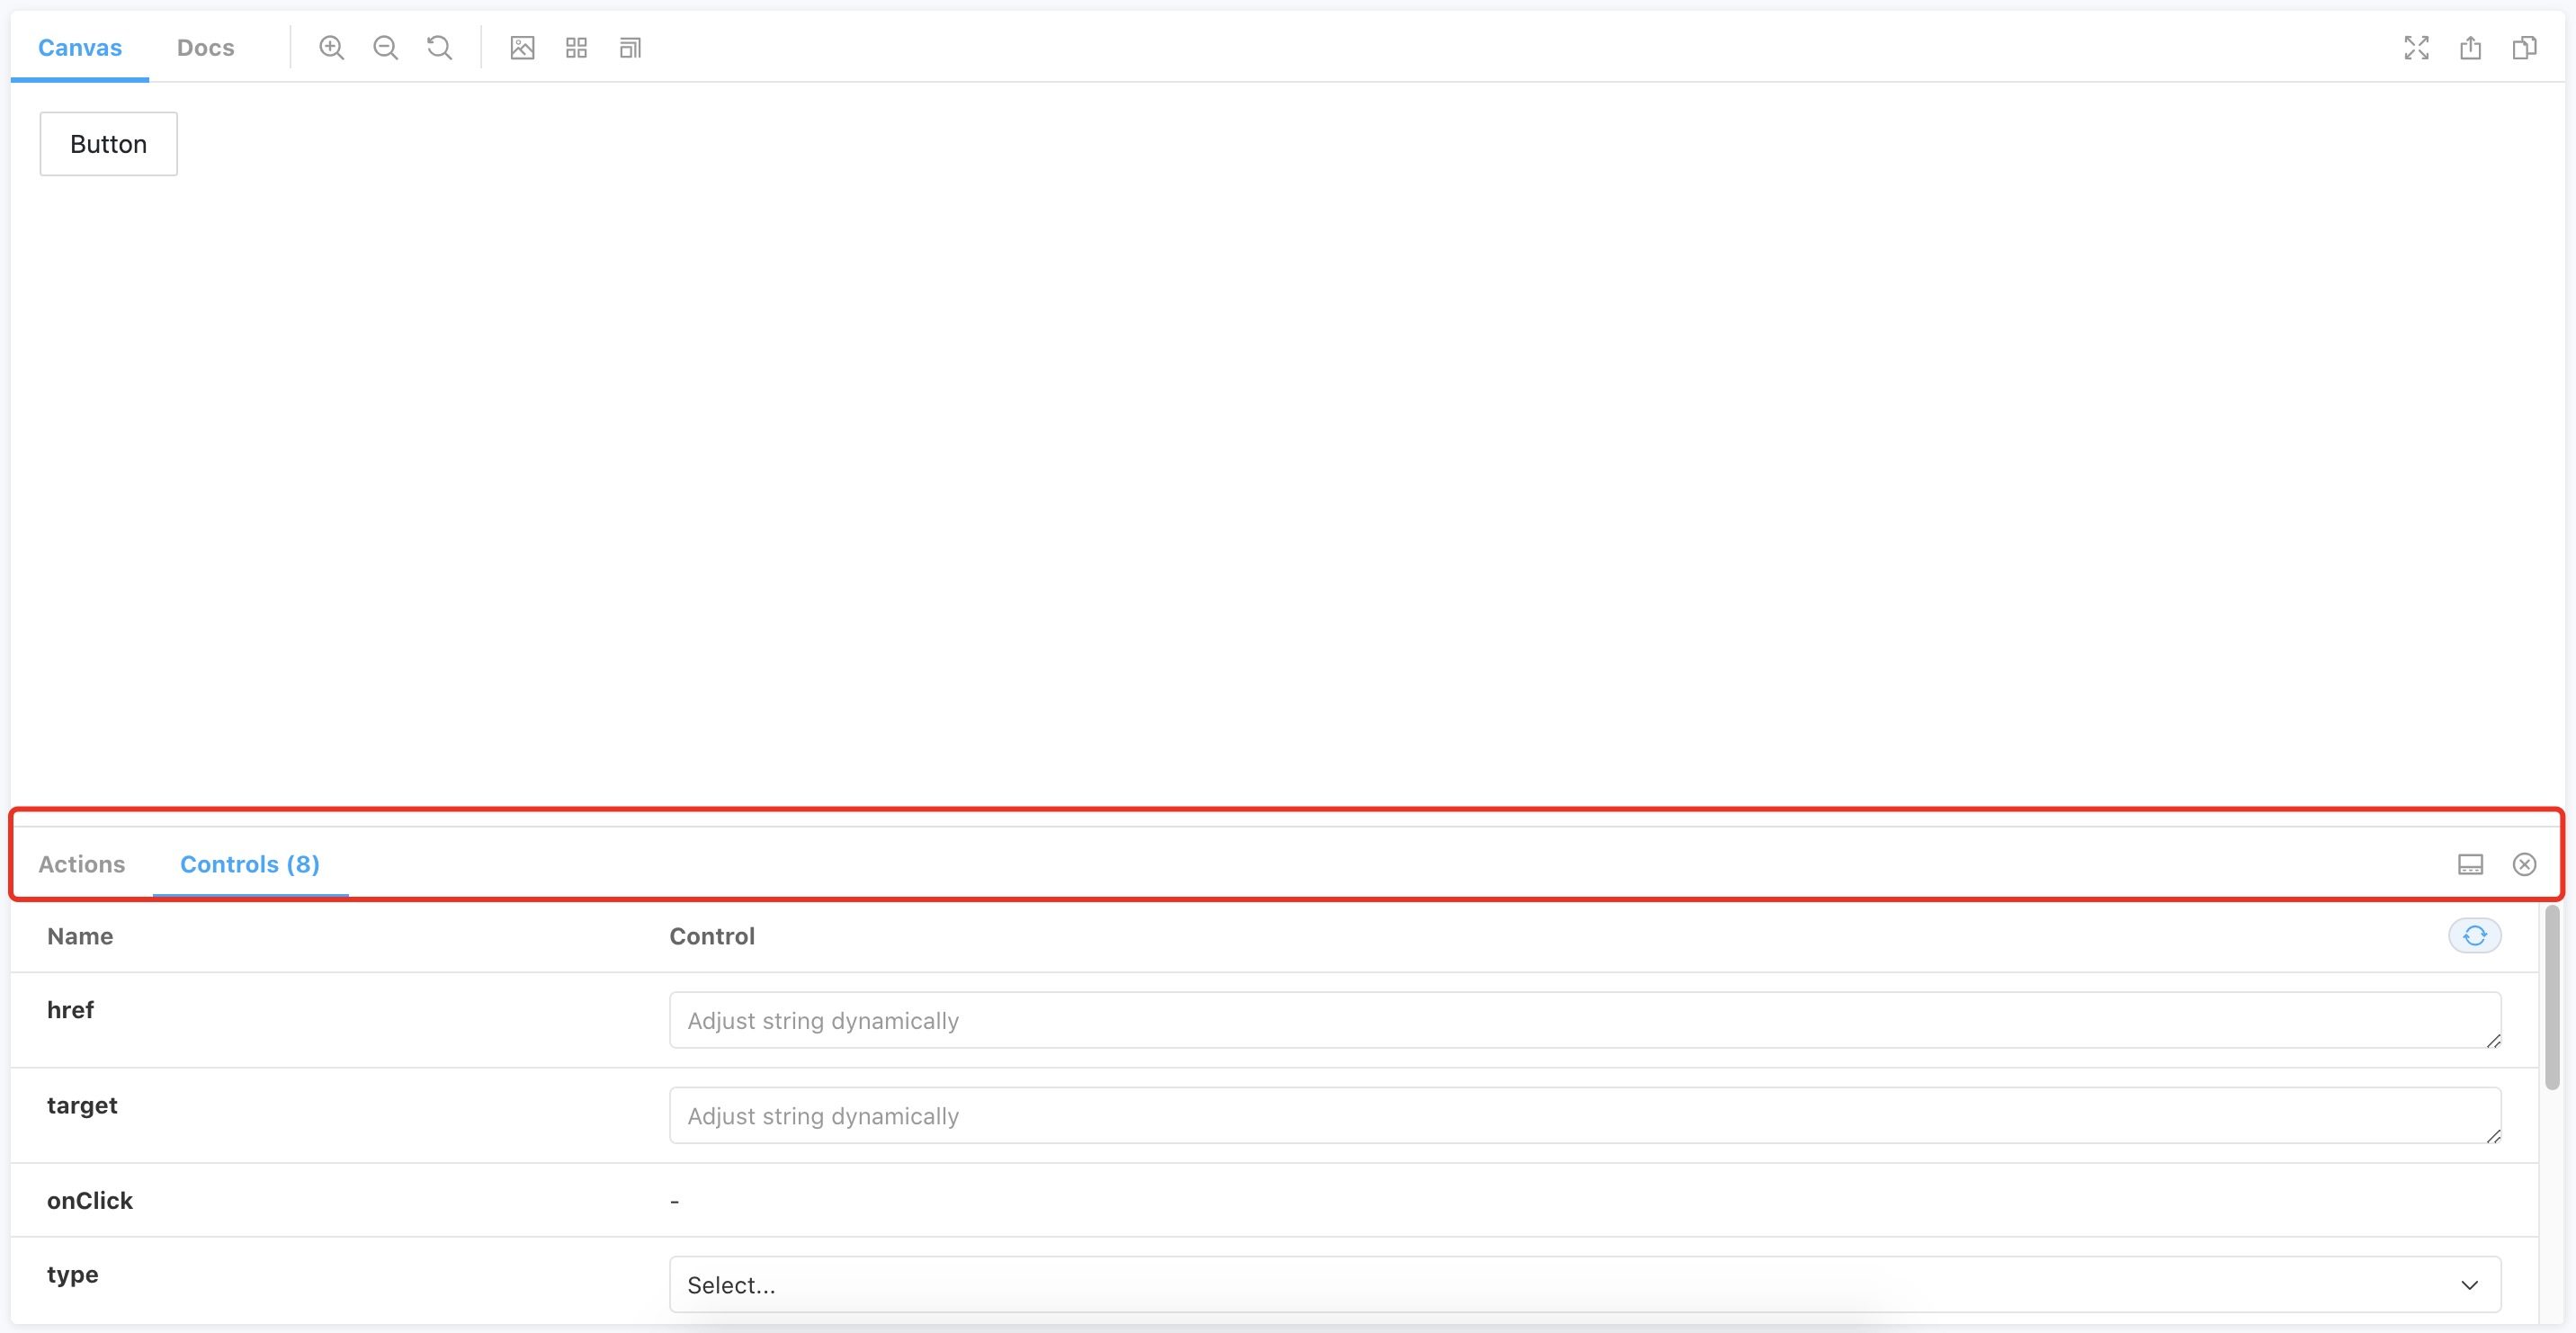Click the grid layout view icon

pos(576,48)
